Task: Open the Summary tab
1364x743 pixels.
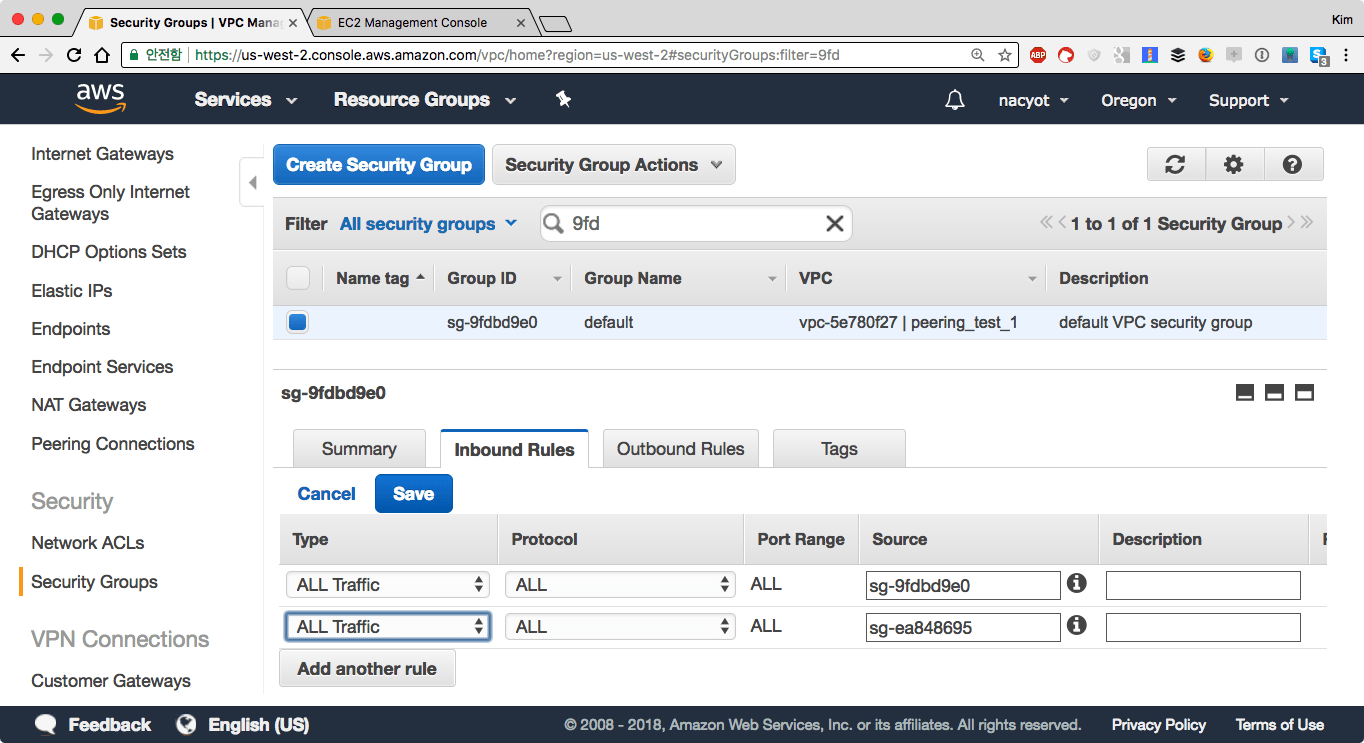Action: coord(359,449)
